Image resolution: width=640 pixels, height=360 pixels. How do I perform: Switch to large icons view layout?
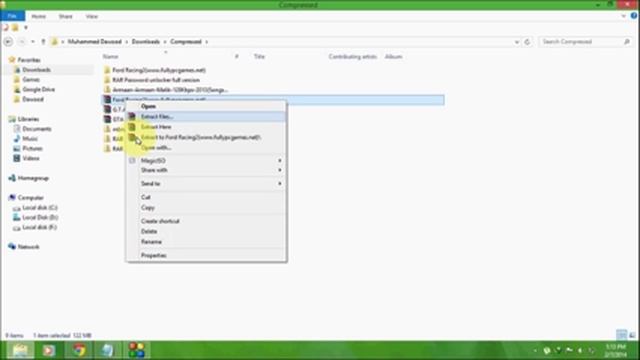tap(632, 335)
